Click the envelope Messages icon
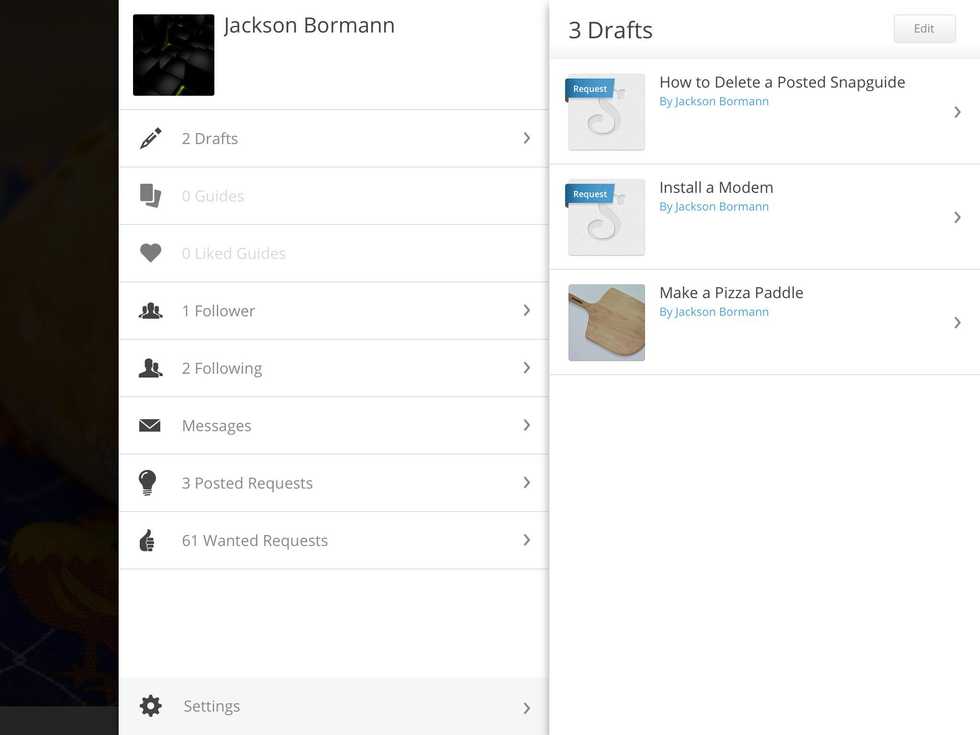Viewport: 980px width, 735px height. (x=150, y=426)
